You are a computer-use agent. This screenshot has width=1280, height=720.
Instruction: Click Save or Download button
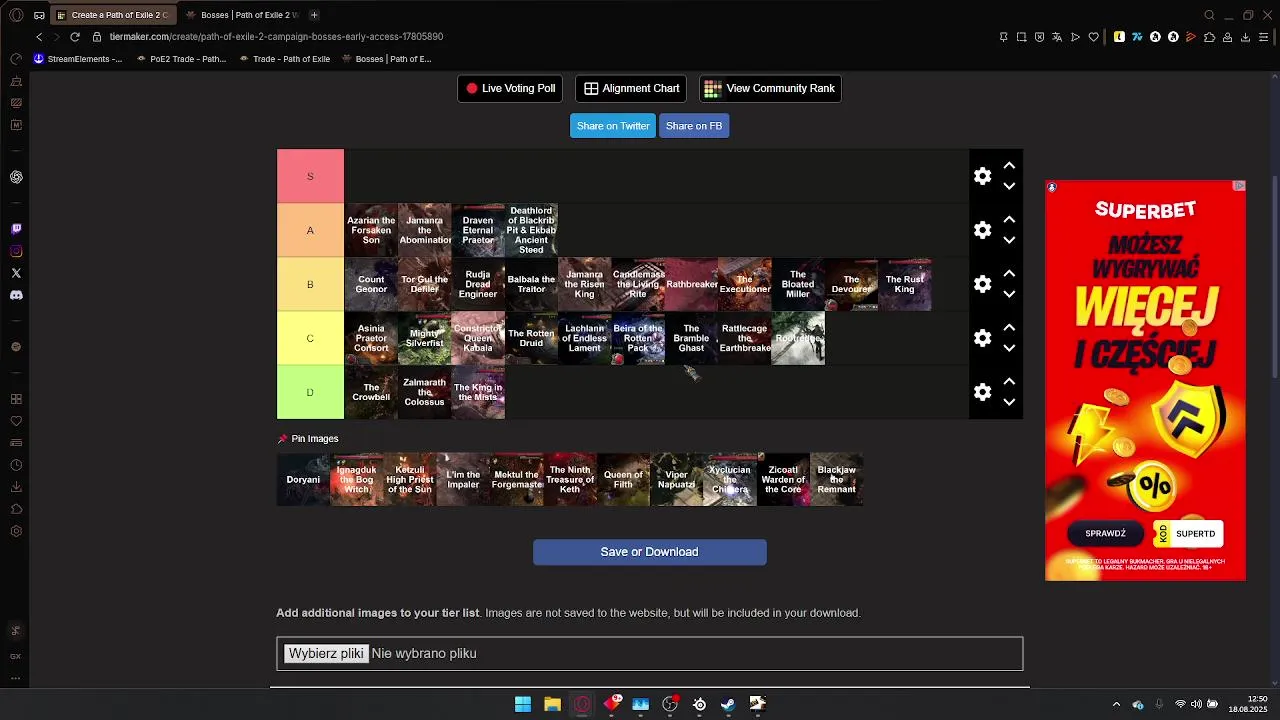(x=649, y=552)
